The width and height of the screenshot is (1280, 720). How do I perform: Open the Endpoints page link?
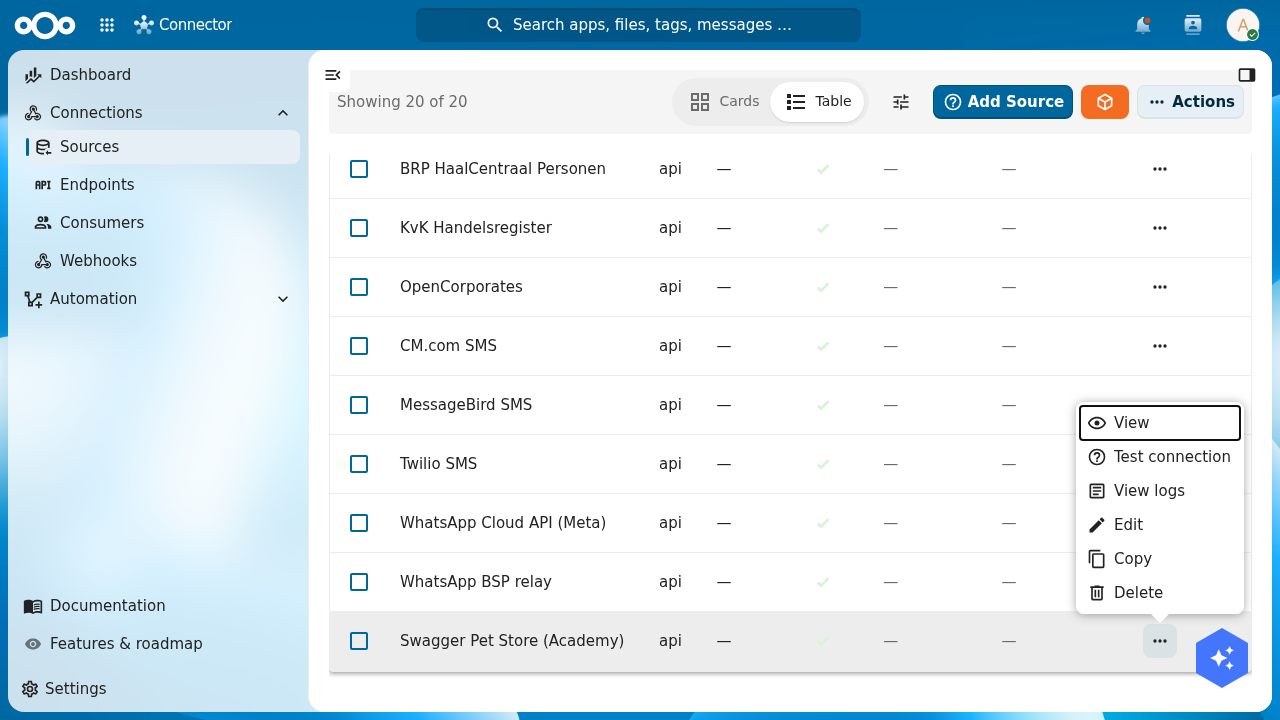(x=159, y=185)
